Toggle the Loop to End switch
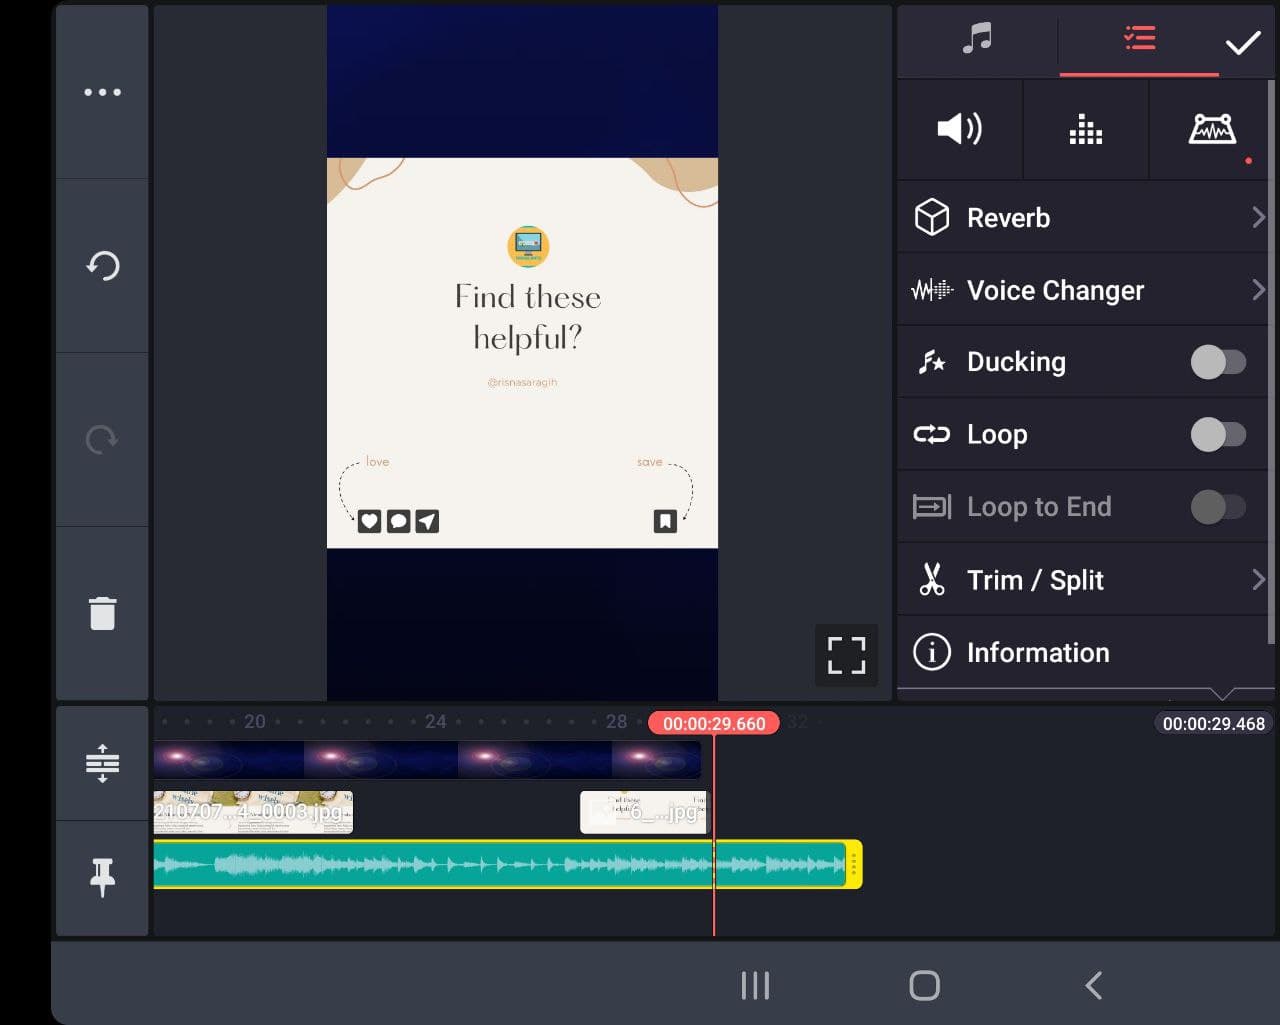This screenshot has height=1025, width=1280. coord(1217,507)
